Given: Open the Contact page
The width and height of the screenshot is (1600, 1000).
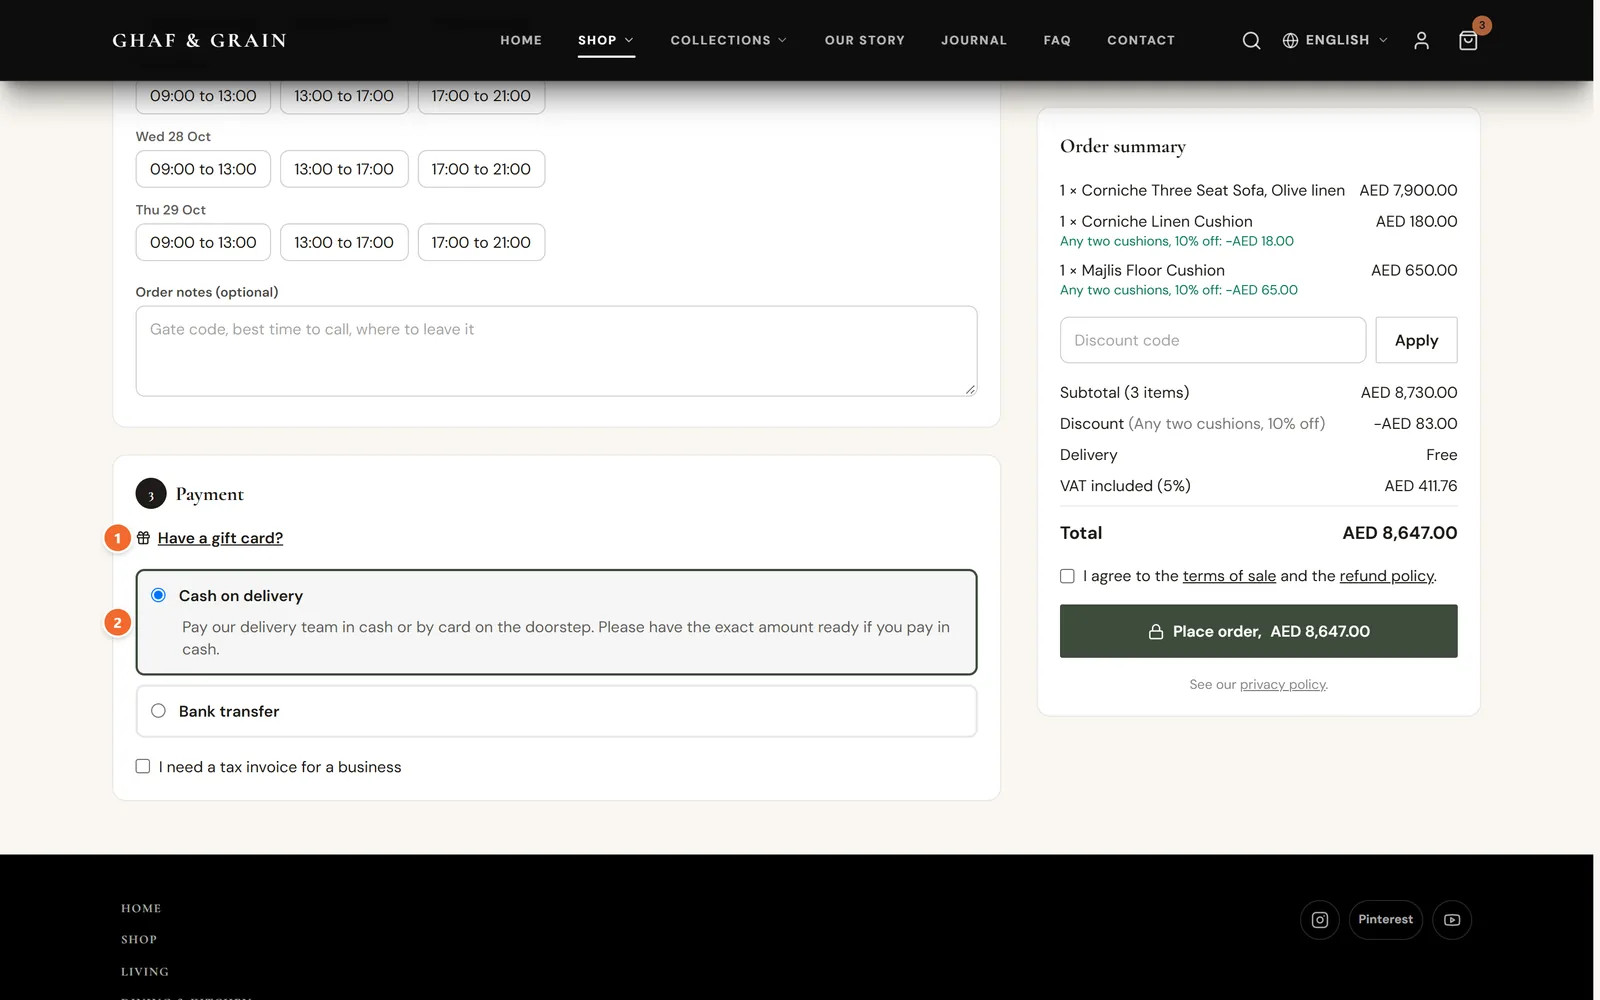Looking at the screenshot, I should click(x=1141, y=40).
